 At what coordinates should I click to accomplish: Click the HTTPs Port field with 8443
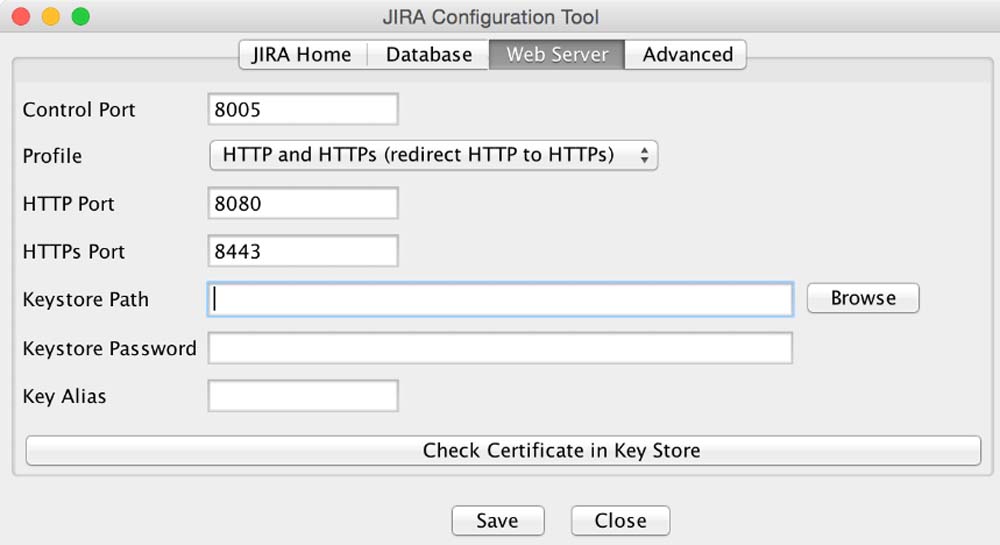[303, 252]
